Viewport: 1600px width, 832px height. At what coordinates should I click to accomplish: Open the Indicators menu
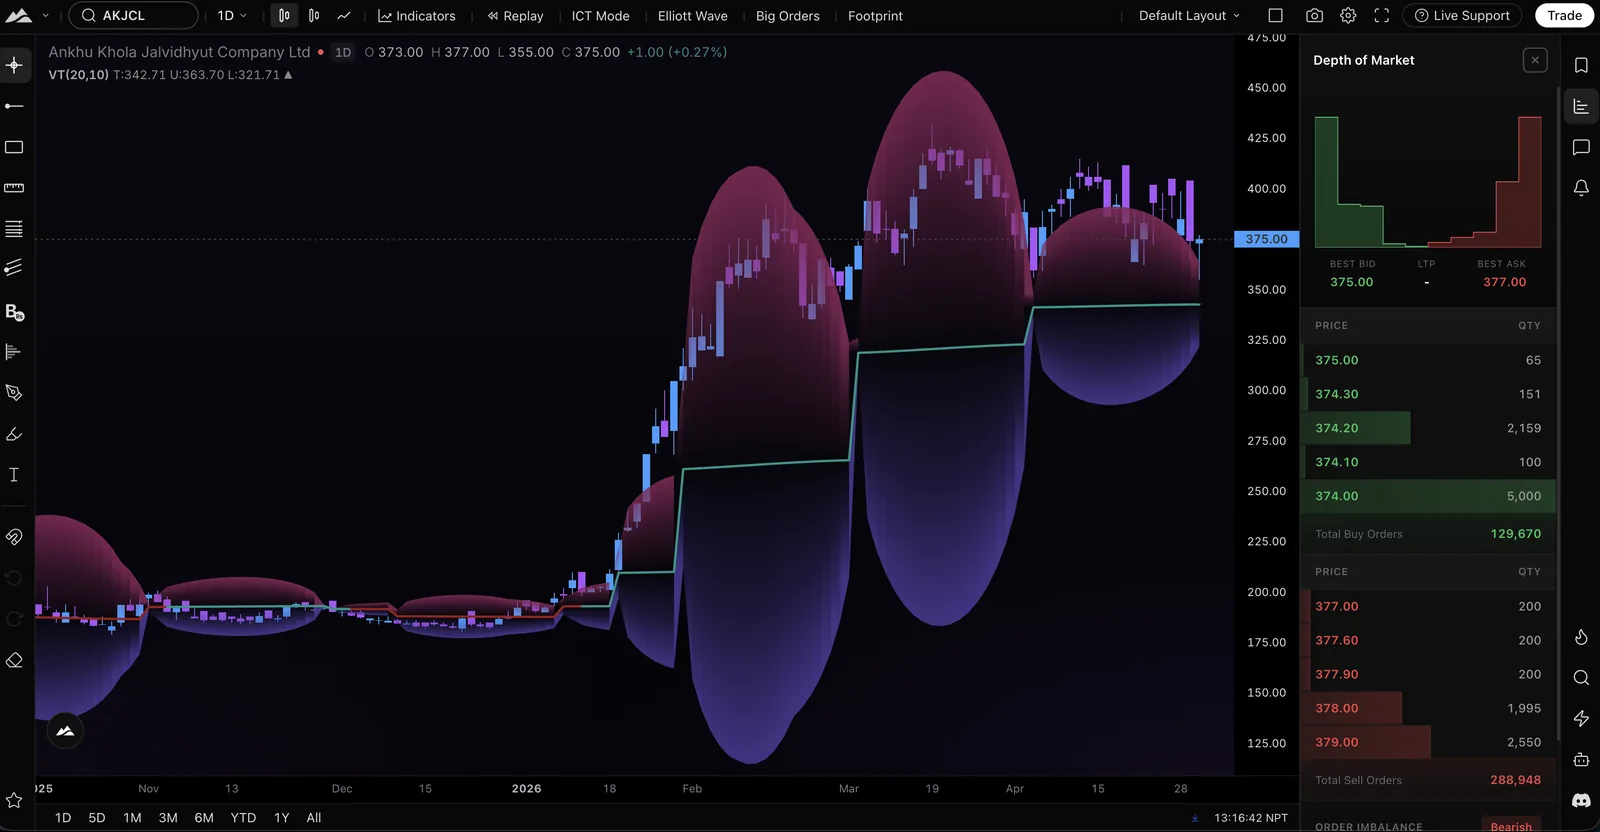[x=416, y=16]
